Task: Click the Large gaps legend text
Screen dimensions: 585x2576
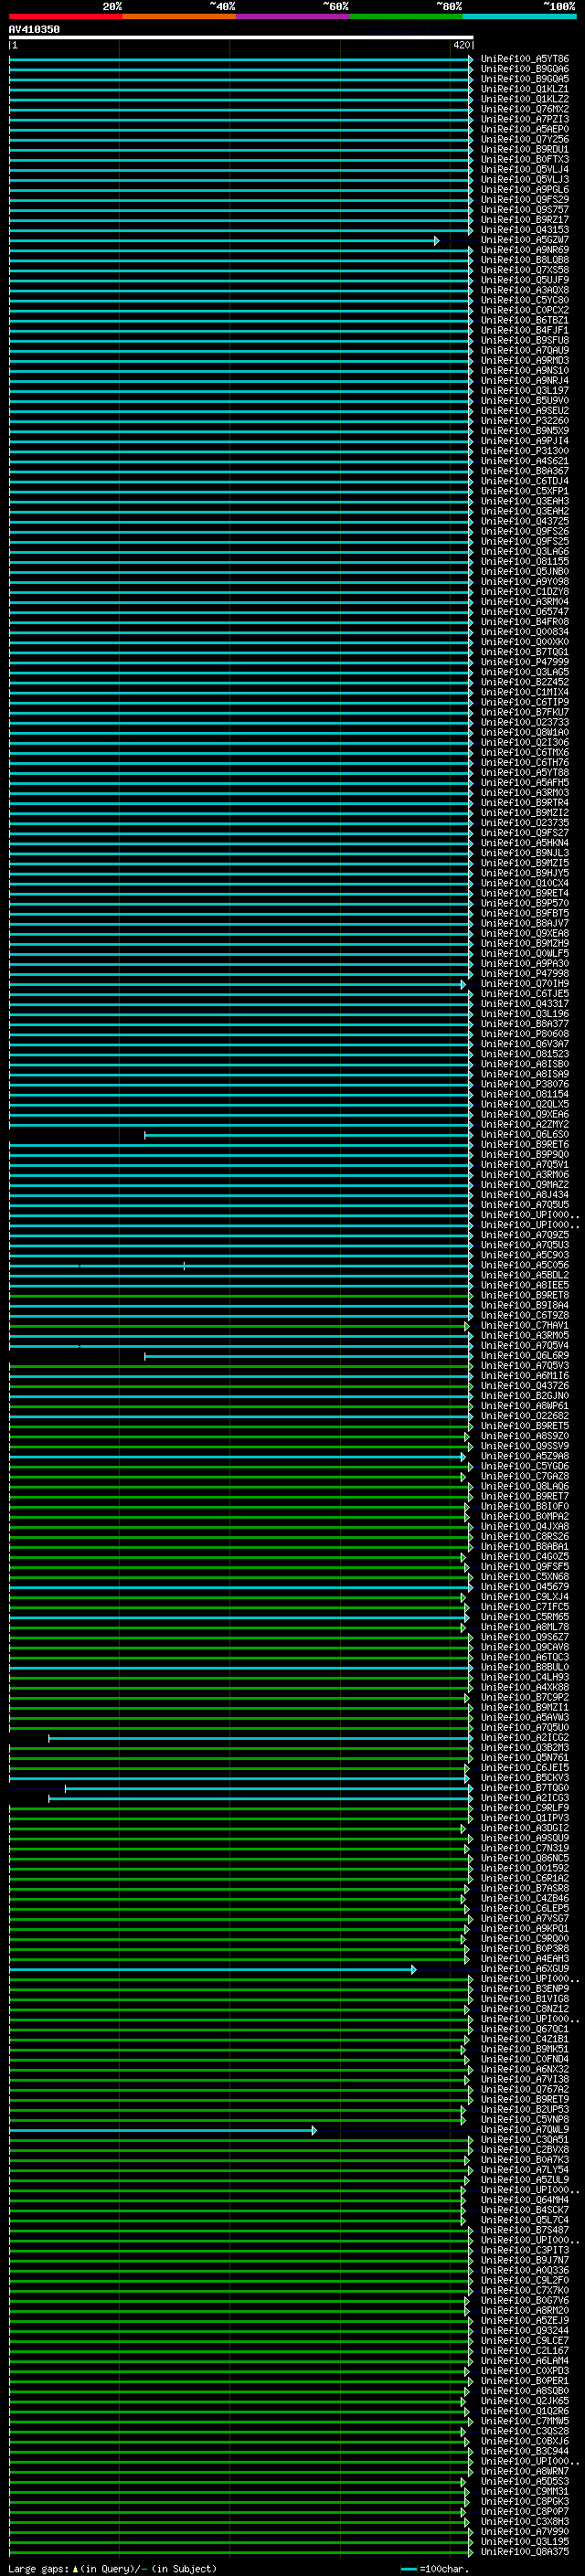Action: (x=112, y=2568)
